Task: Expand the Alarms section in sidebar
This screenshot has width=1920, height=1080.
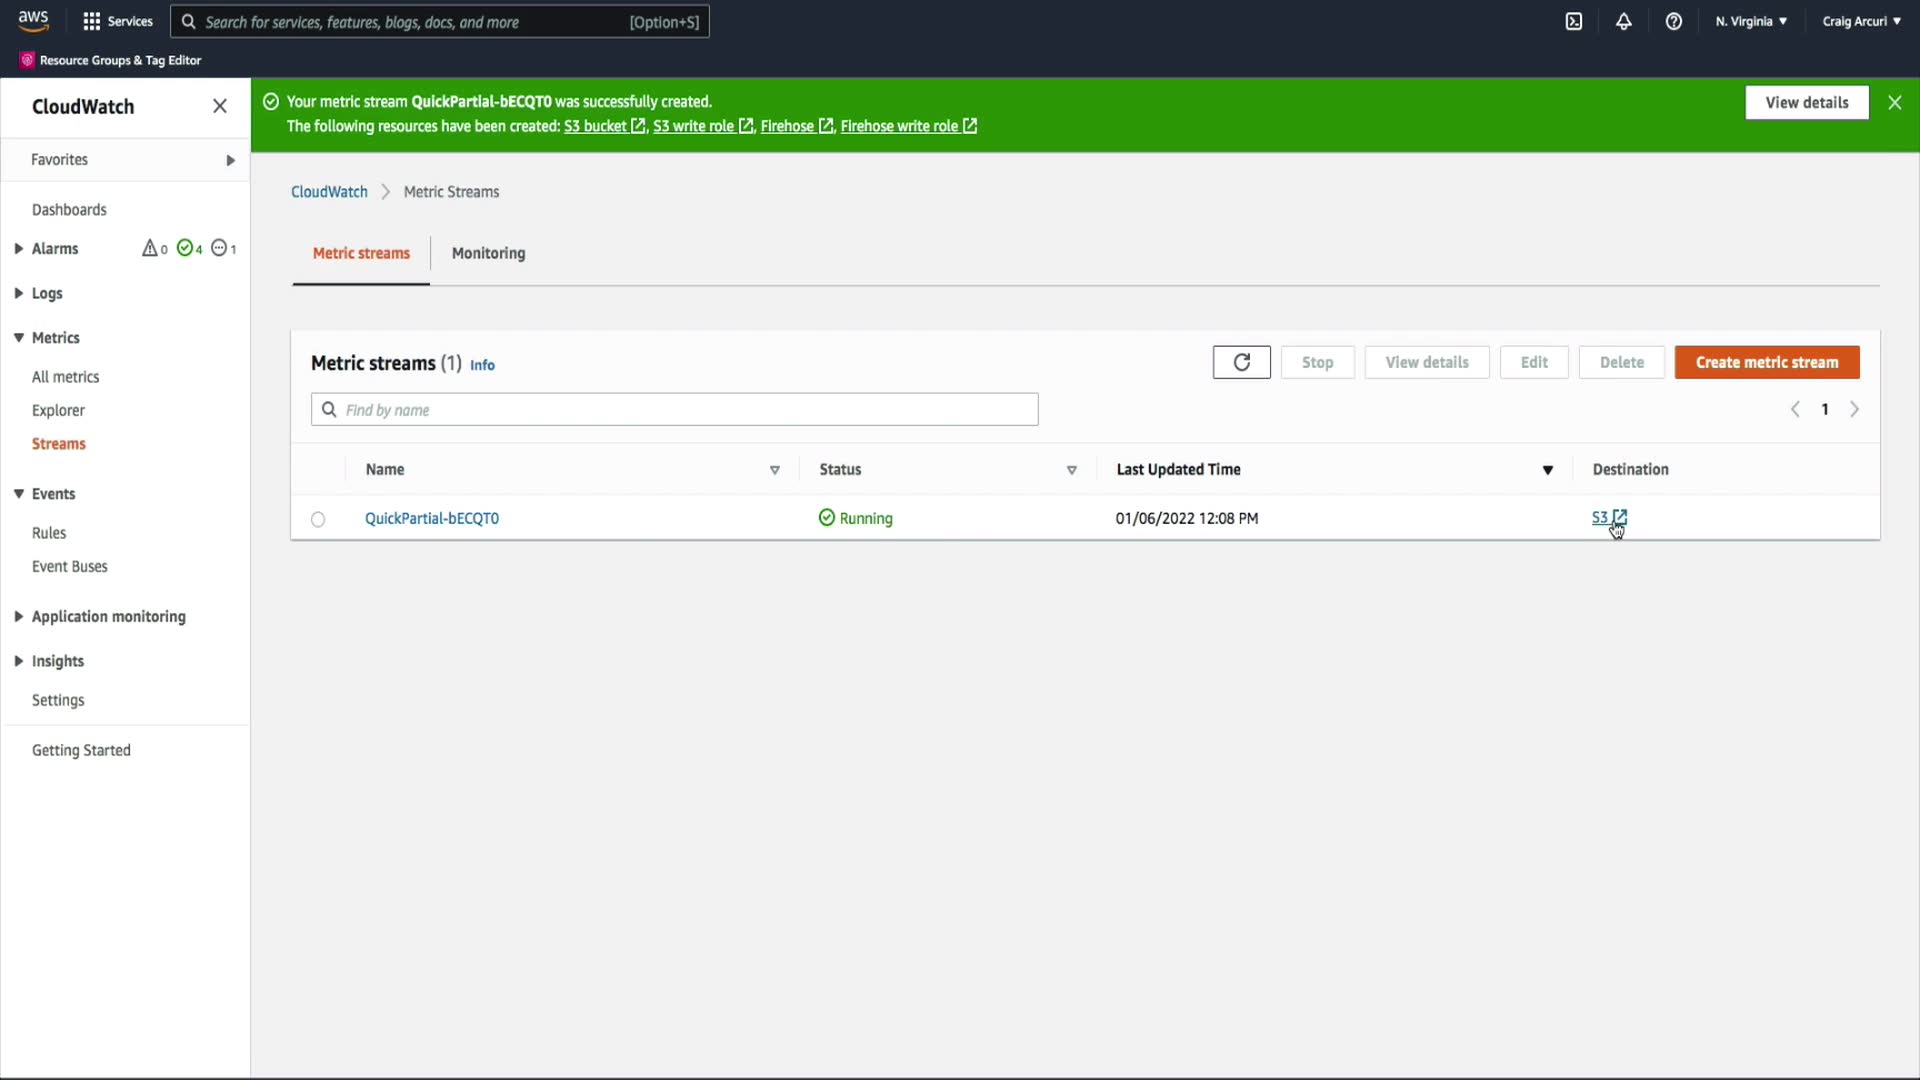Action: [19, 249]
